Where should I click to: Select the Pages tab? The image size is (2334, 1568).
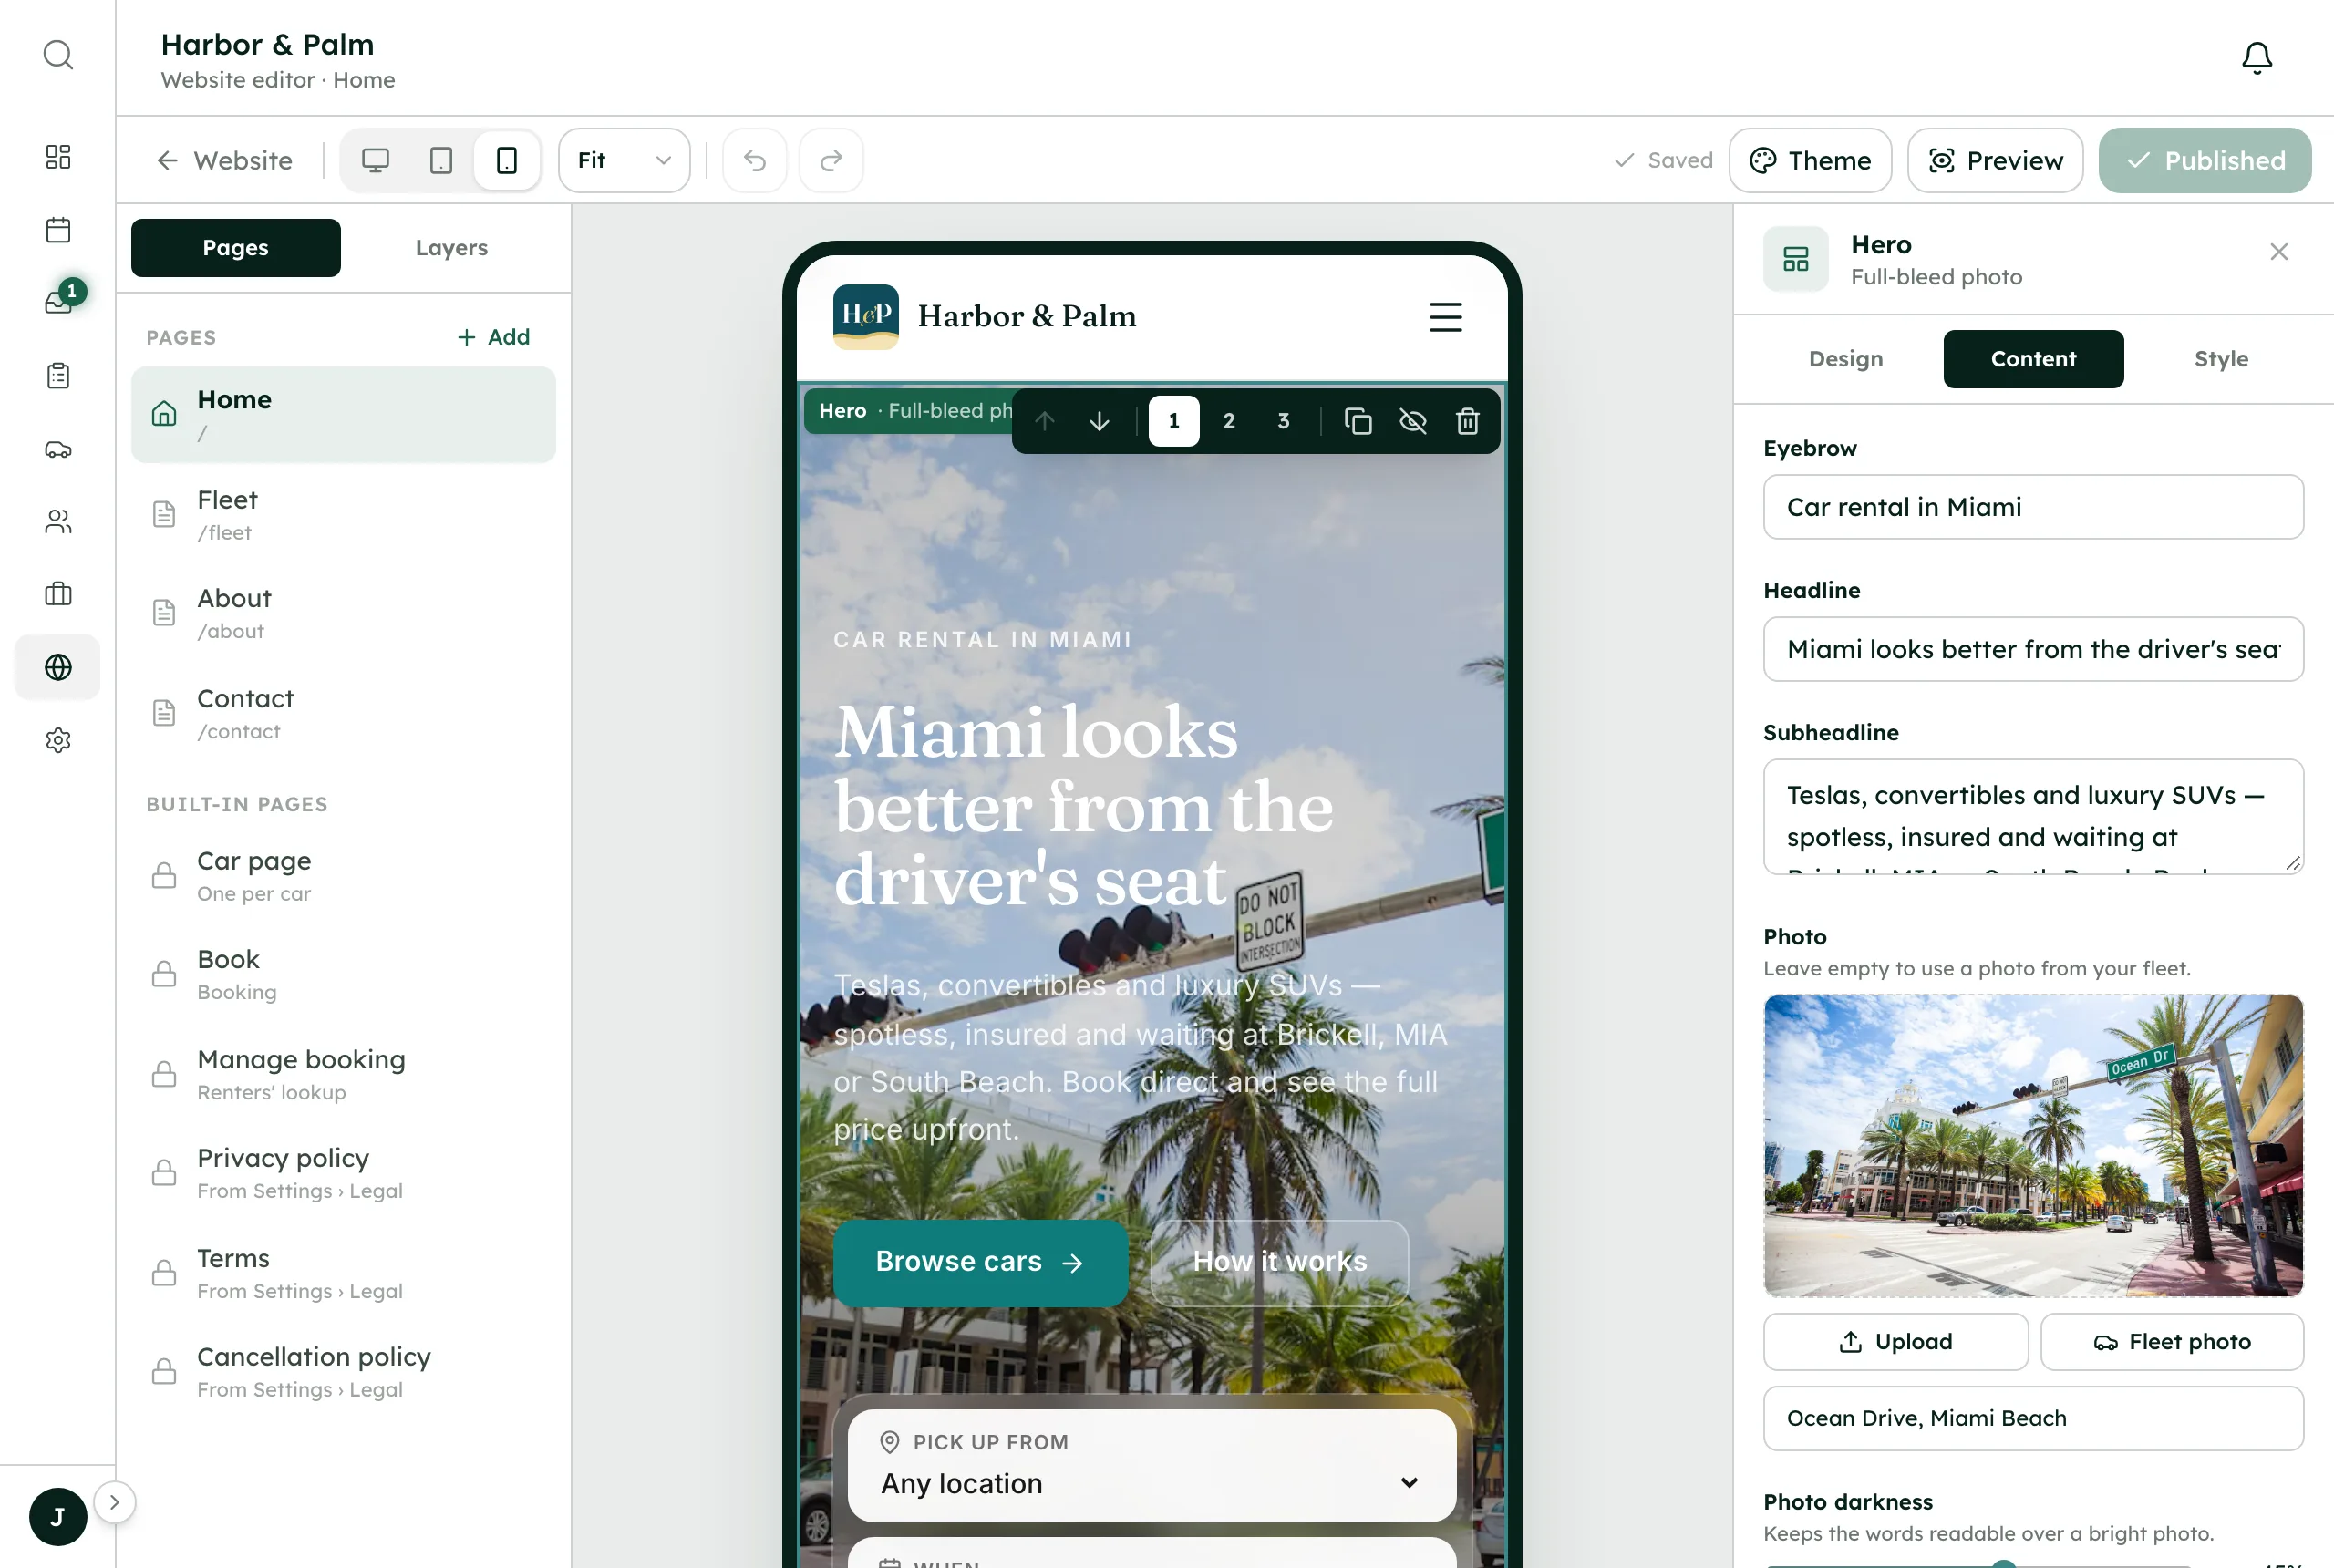(x=235, y=248)
